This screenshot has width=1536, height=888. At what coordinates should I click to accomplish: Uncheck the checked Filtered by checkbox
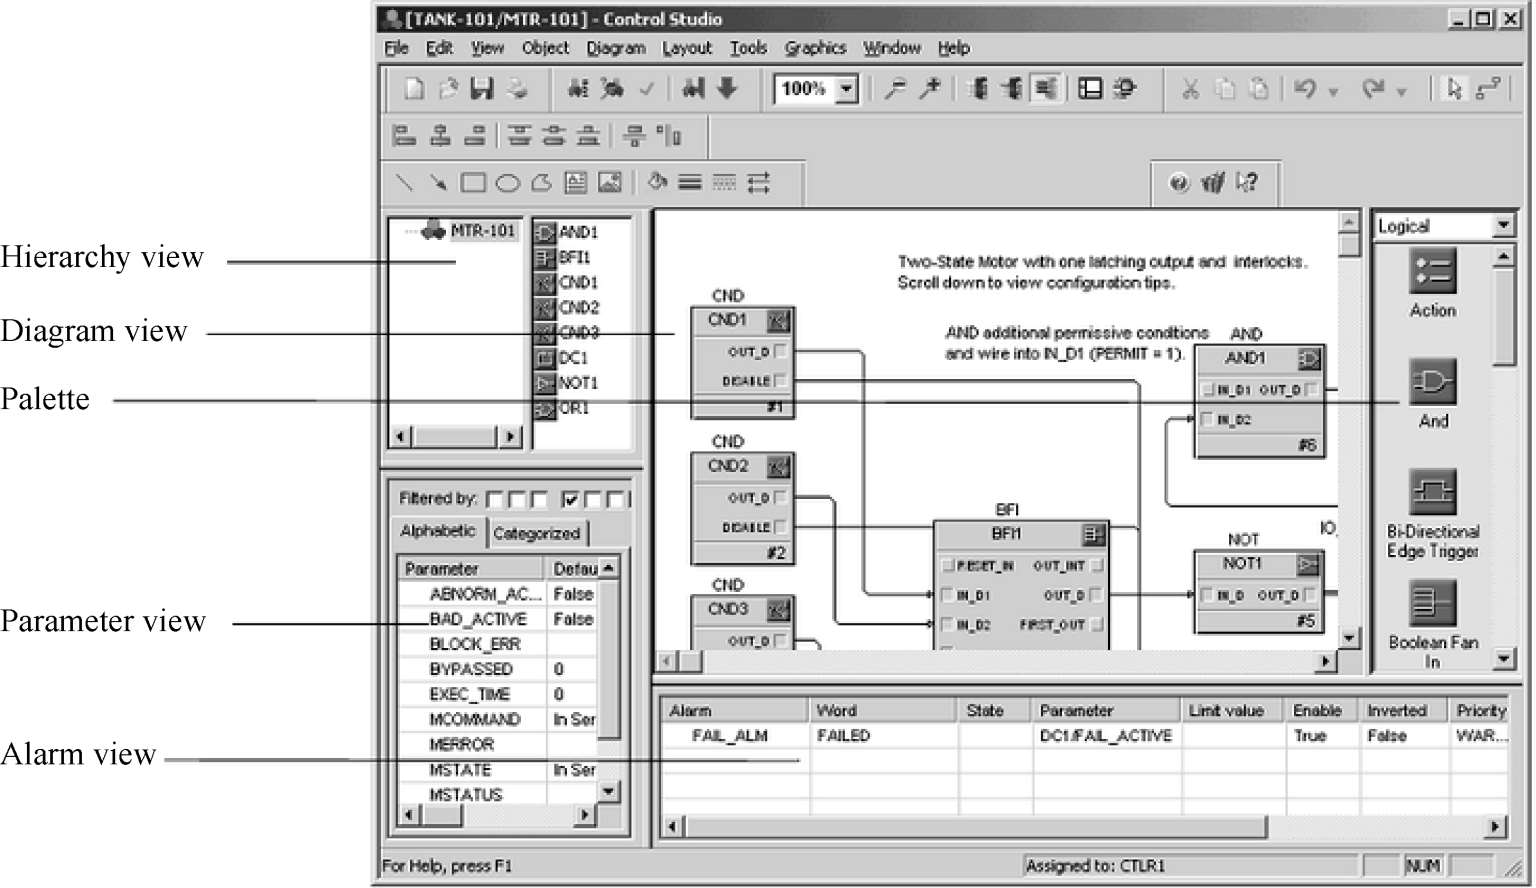tap(570, 499)
